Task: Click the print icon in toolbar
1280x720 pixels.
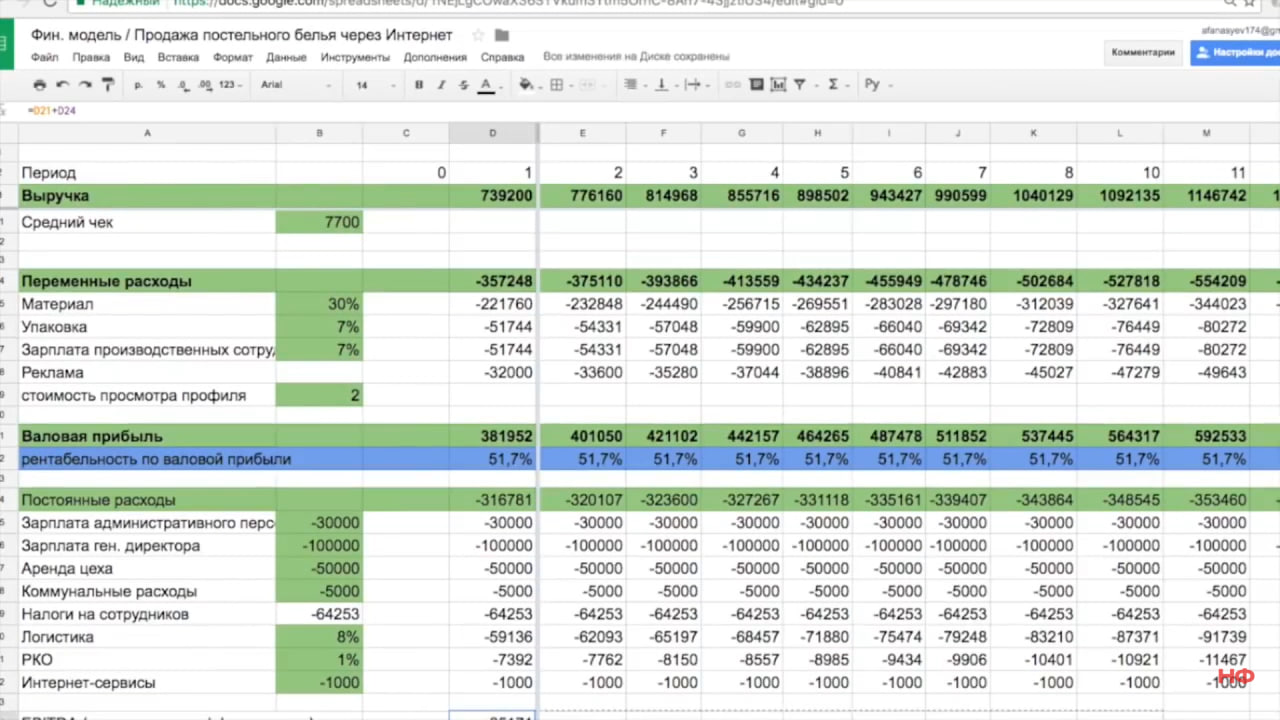Action: (x=40, y=85)
